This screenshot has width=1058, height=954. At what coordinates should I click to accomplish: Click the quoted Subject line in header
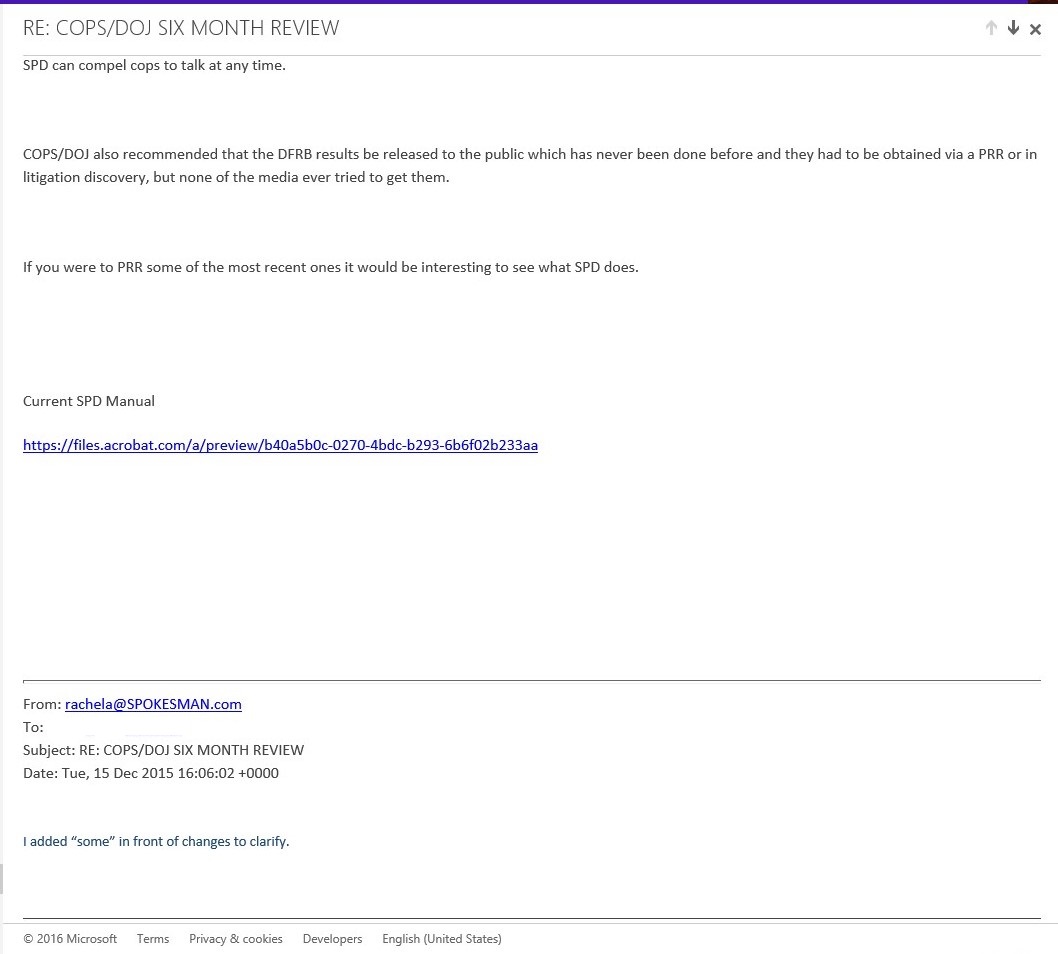[163, 750]
